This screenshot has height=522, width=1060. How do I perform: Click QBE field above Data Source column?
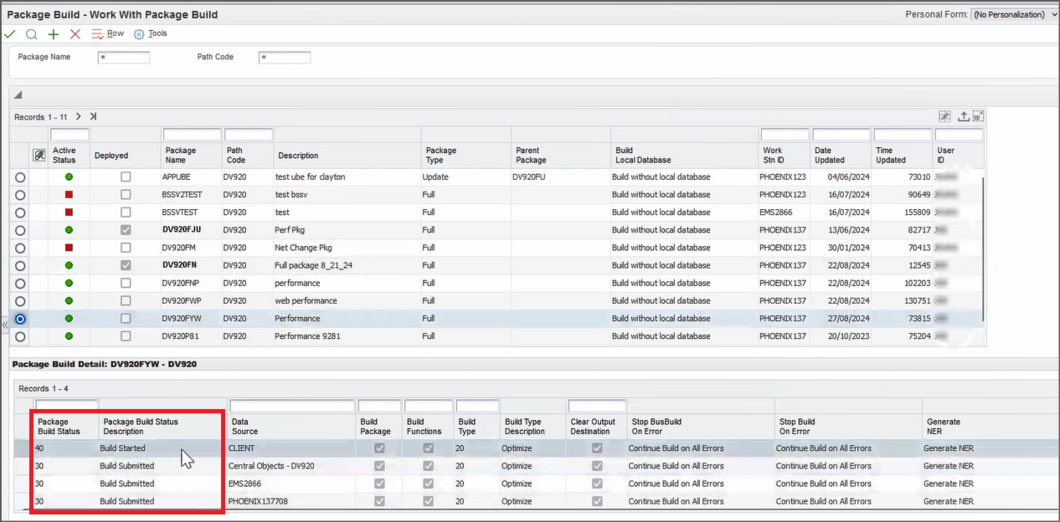pyautogui.click(x=292, y=406)
